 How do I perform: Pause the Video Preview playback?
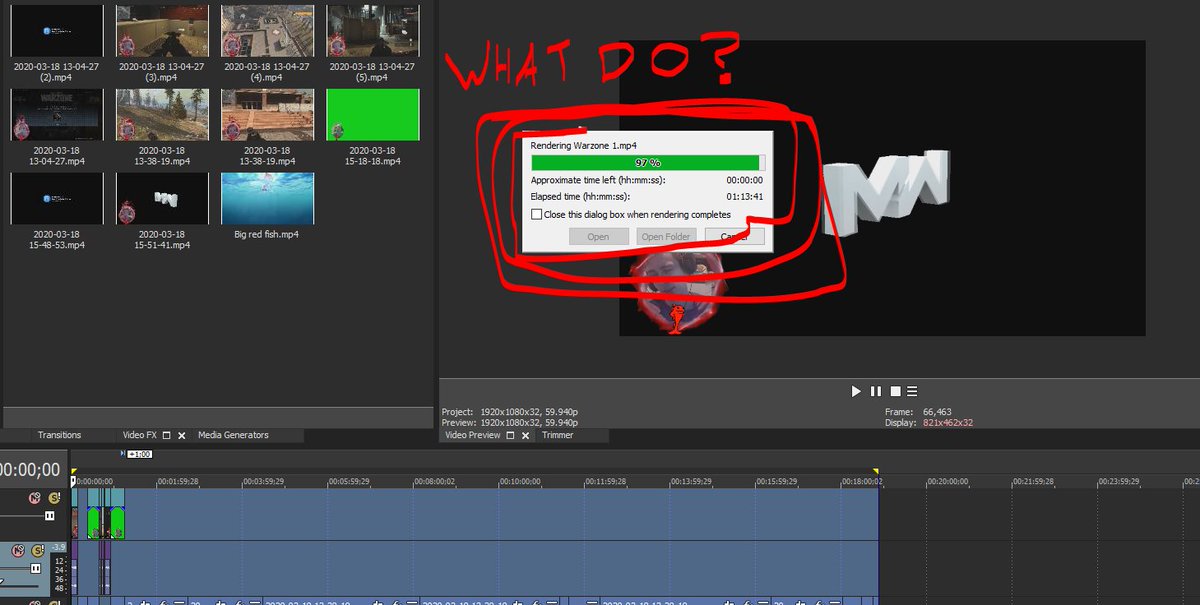click(876, 391)
